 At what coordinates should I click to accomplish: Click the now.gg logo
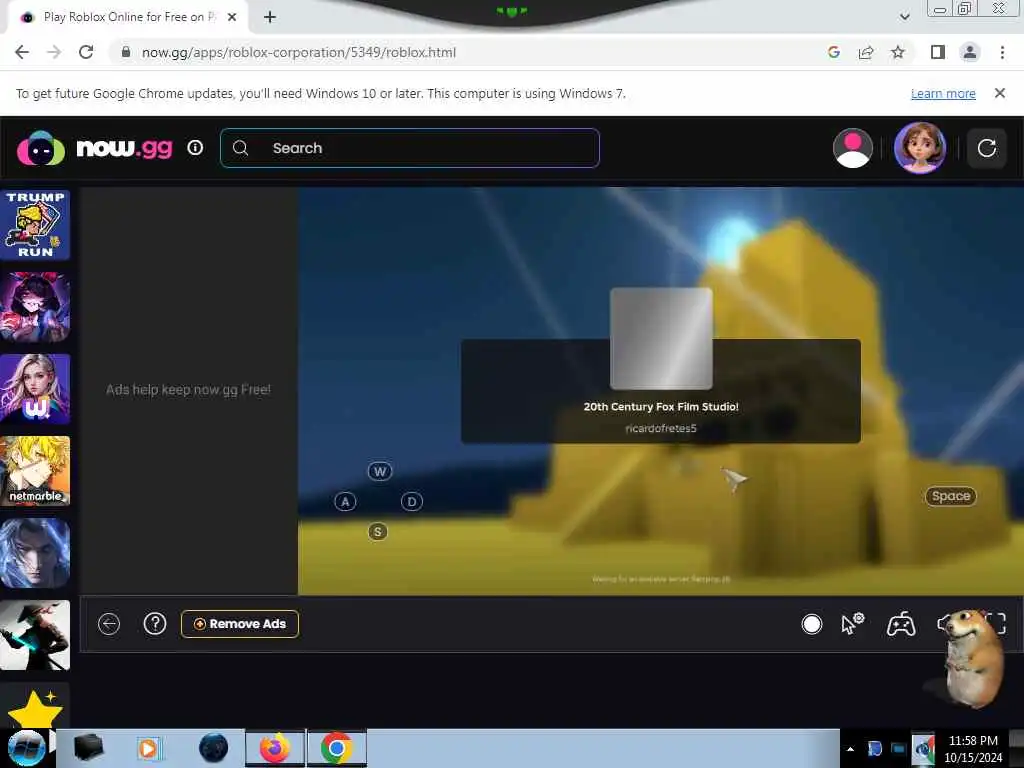[95, 148]
